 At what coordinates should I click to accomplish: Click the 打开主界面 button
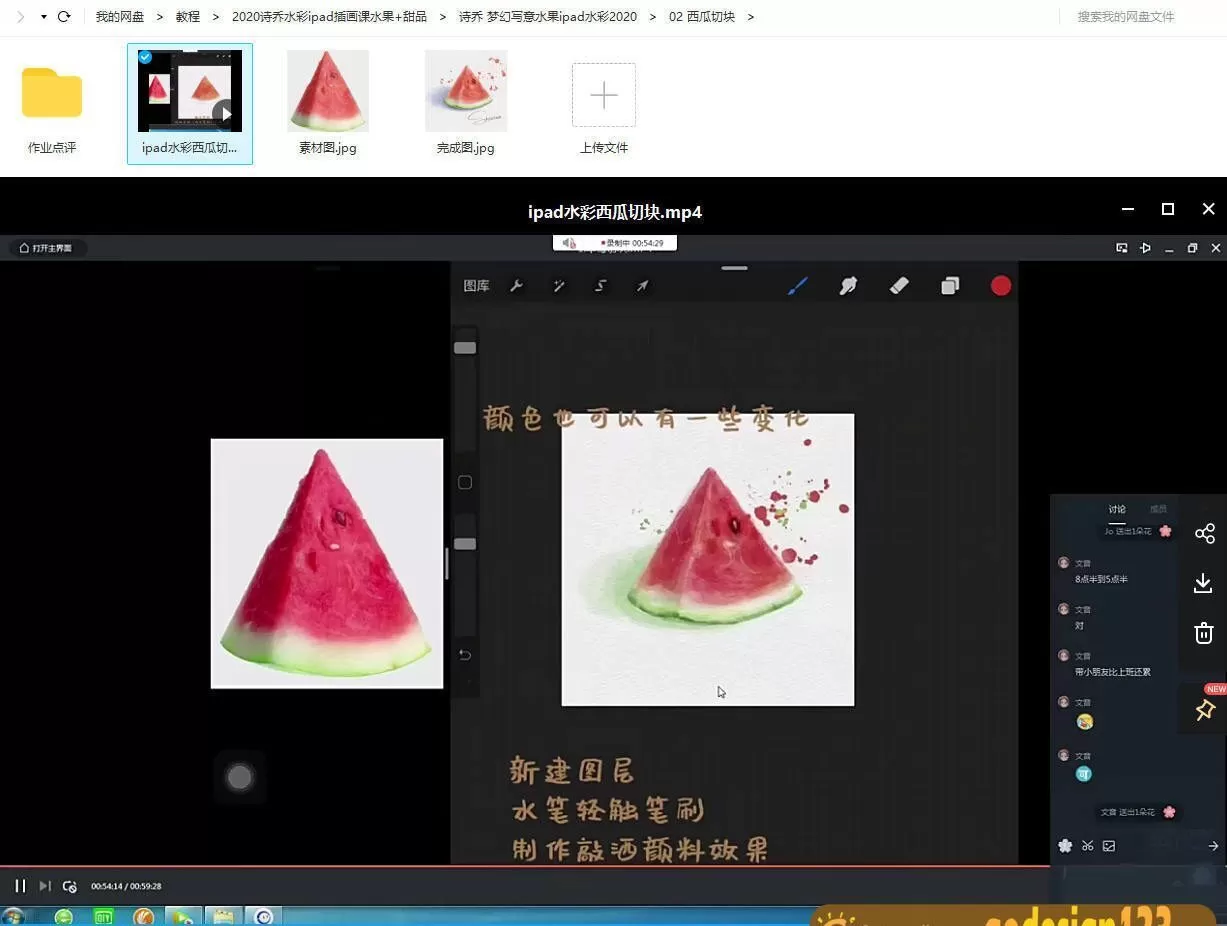[47, 247]
